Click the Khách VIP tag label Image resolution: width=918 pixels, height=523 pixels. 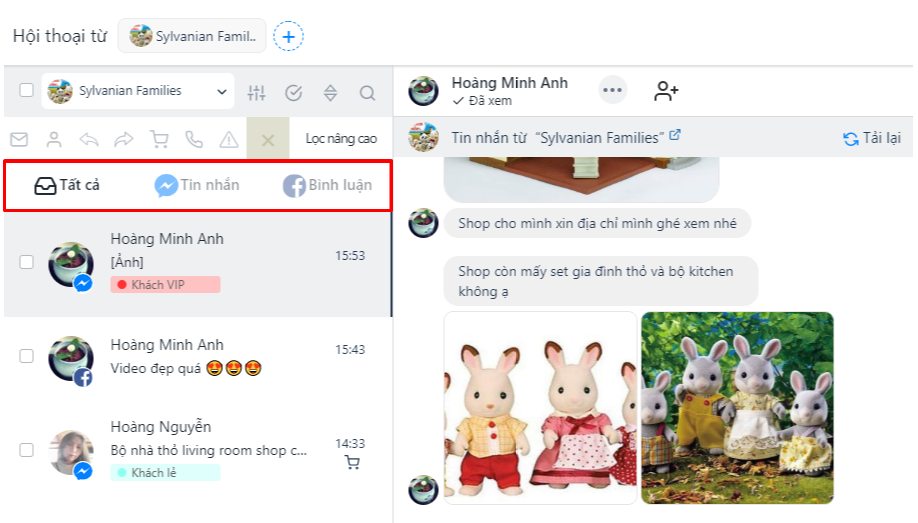[x=165, y=285]
